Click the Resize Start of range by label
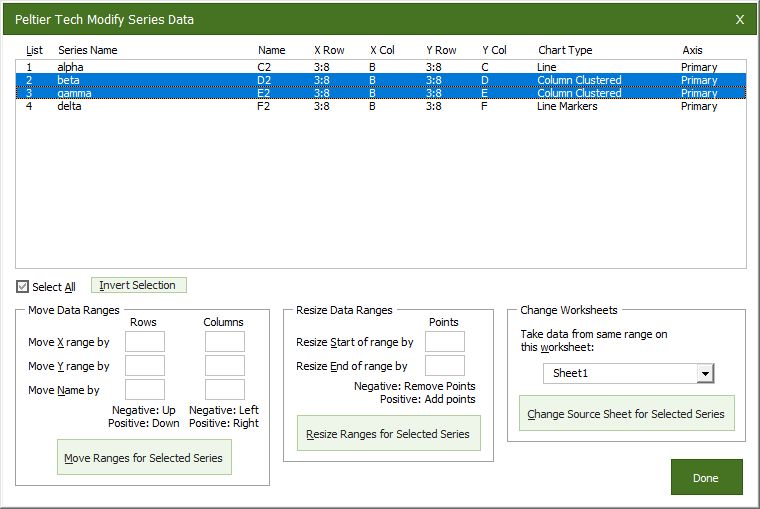The height and width of the screenshot is (509, 760). (355, 342)
